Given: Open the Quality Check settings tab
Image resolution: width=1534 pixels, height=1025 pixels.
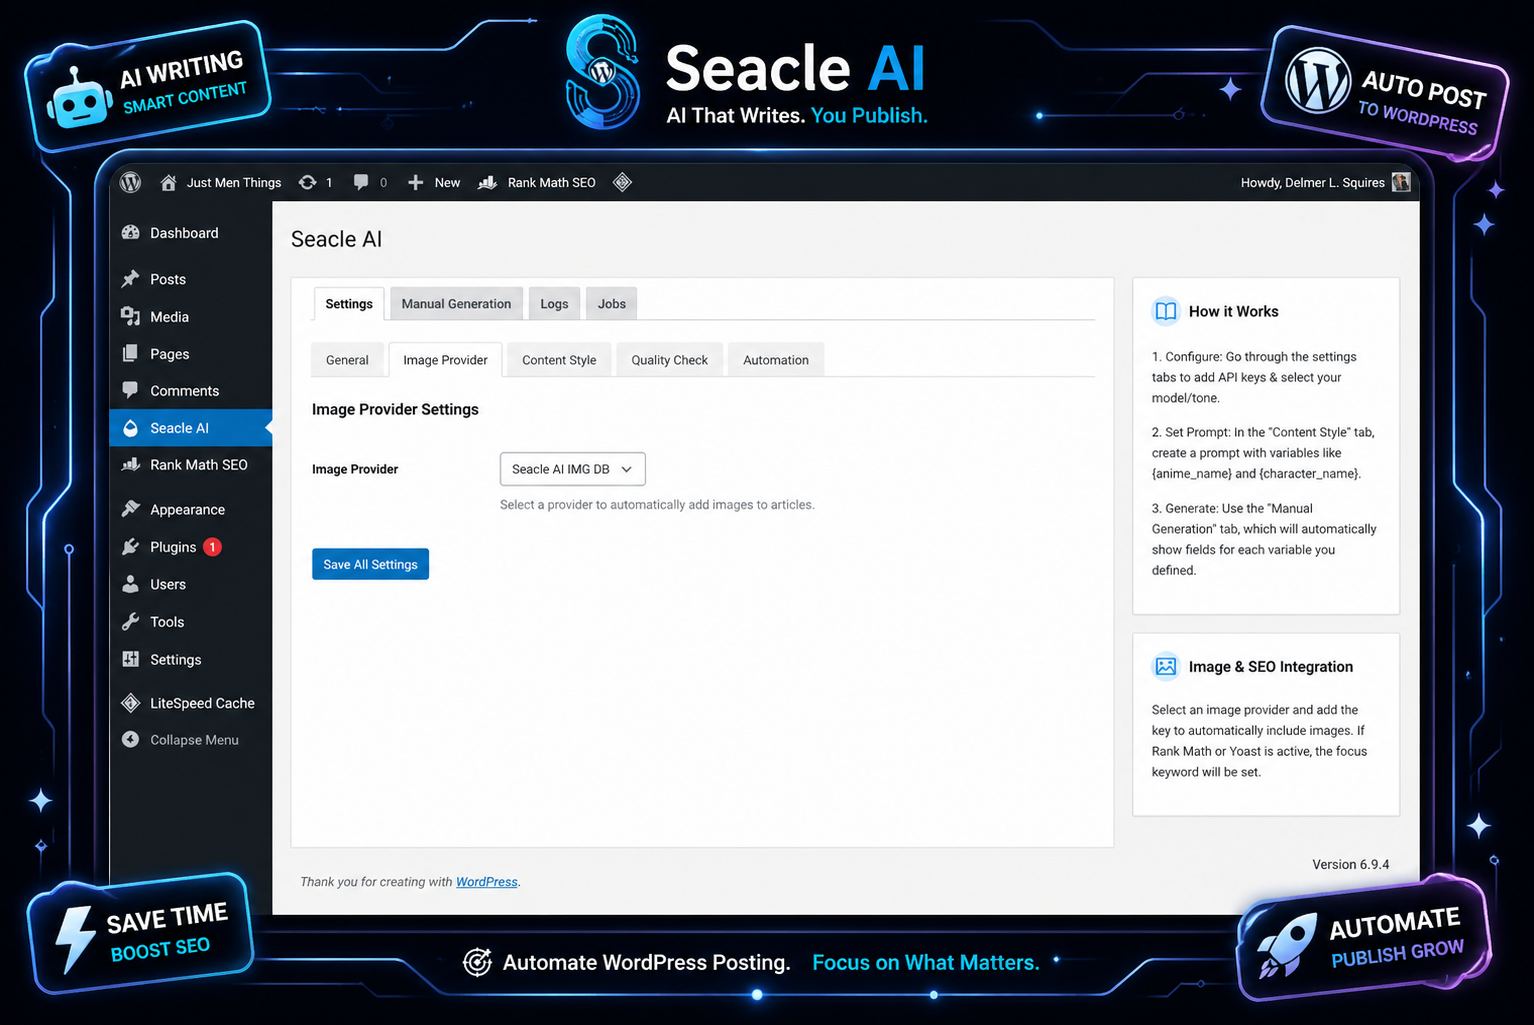Looking at the screenshot, I should point(669,359).
